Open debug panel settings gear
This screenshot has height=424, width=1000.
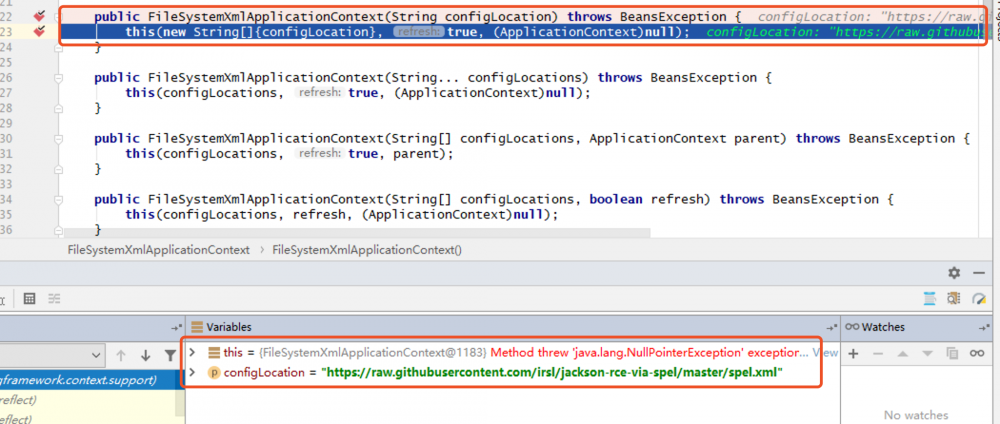tap(954, 273)
